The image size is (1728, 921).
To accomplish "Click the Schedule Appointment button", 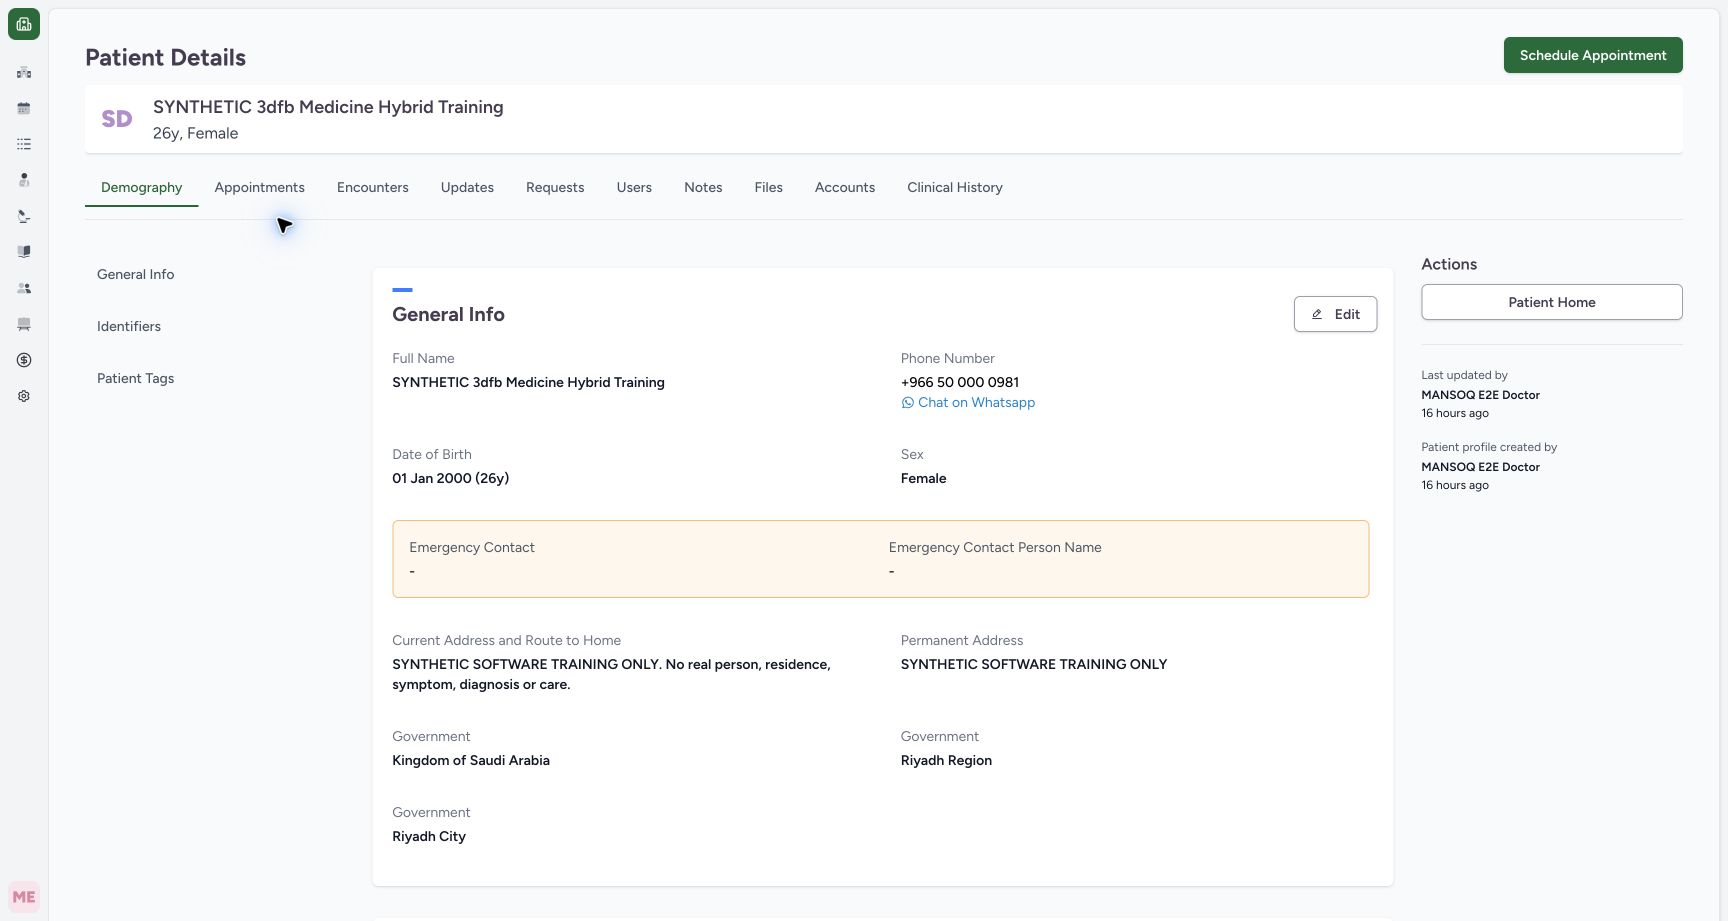I will (x=1593, y=55).
